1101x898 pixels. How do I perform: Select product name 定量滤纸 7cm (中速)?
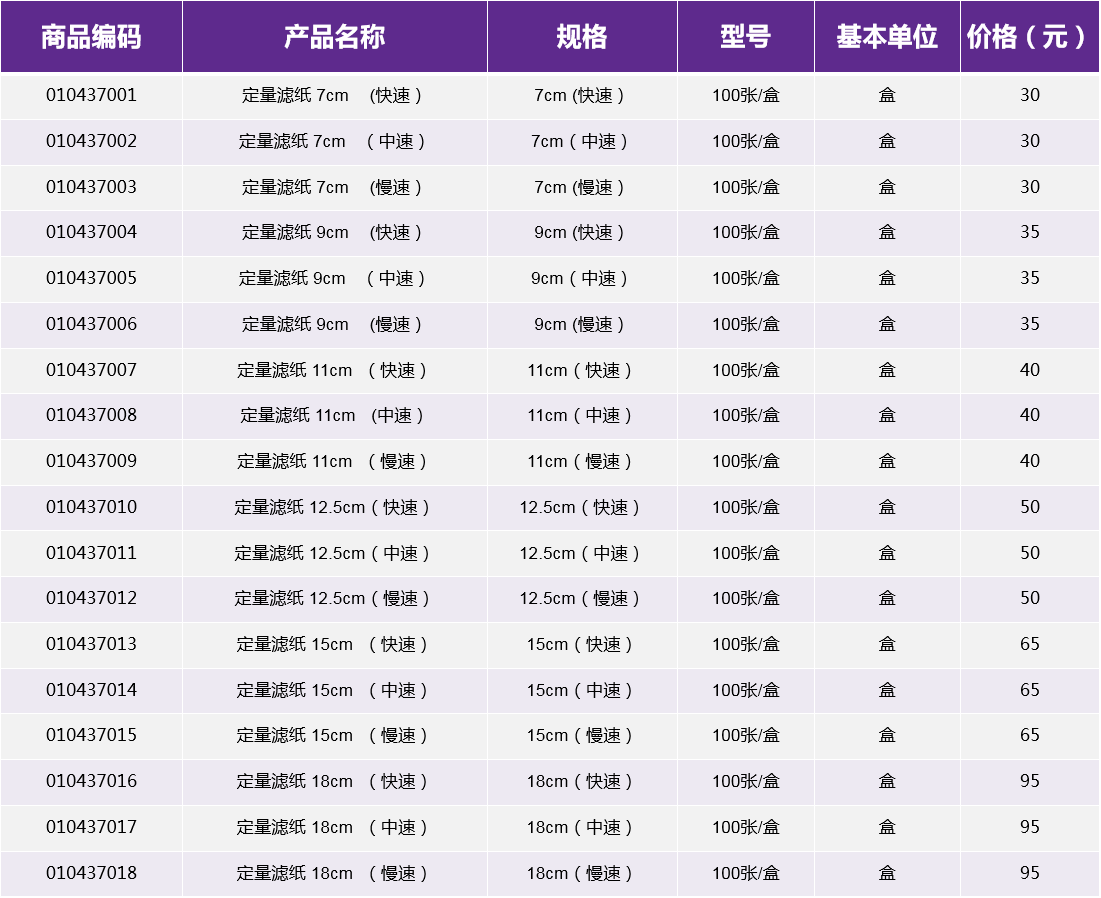[332, 141]
